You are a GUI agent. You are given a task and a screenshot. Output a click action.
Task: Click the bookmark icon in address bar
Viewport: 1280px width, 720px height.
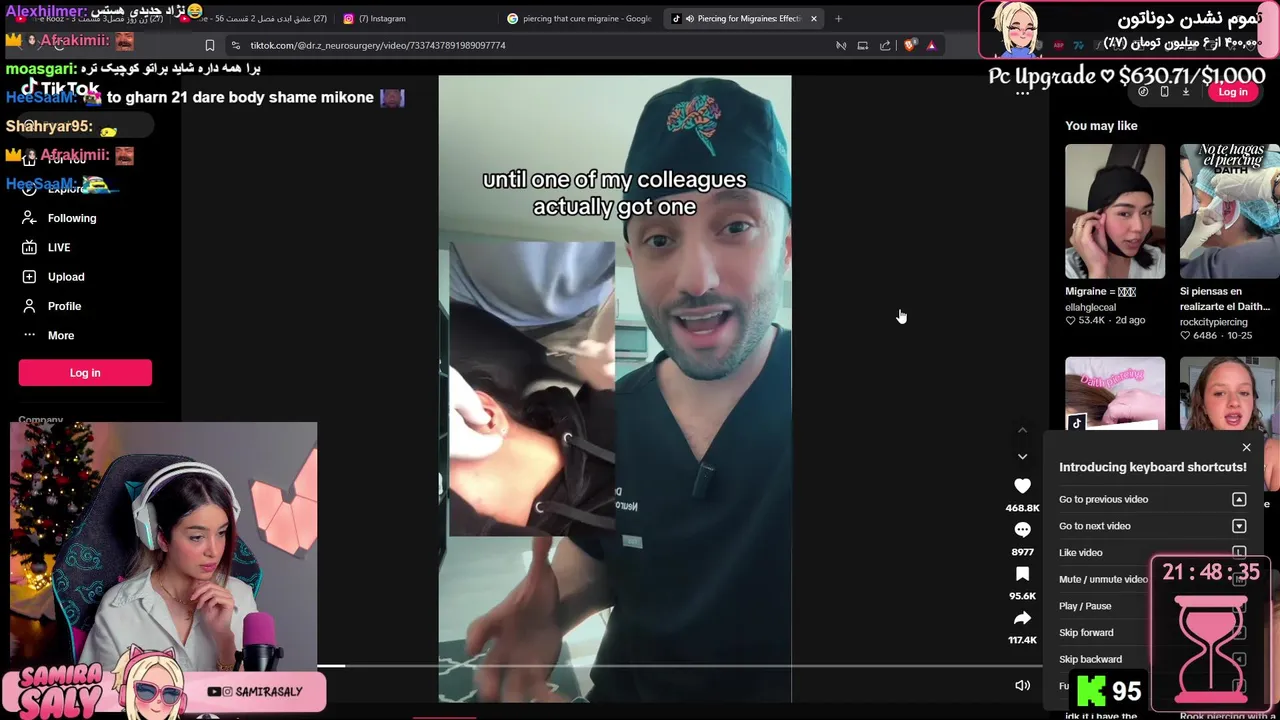tap(210, 45)
